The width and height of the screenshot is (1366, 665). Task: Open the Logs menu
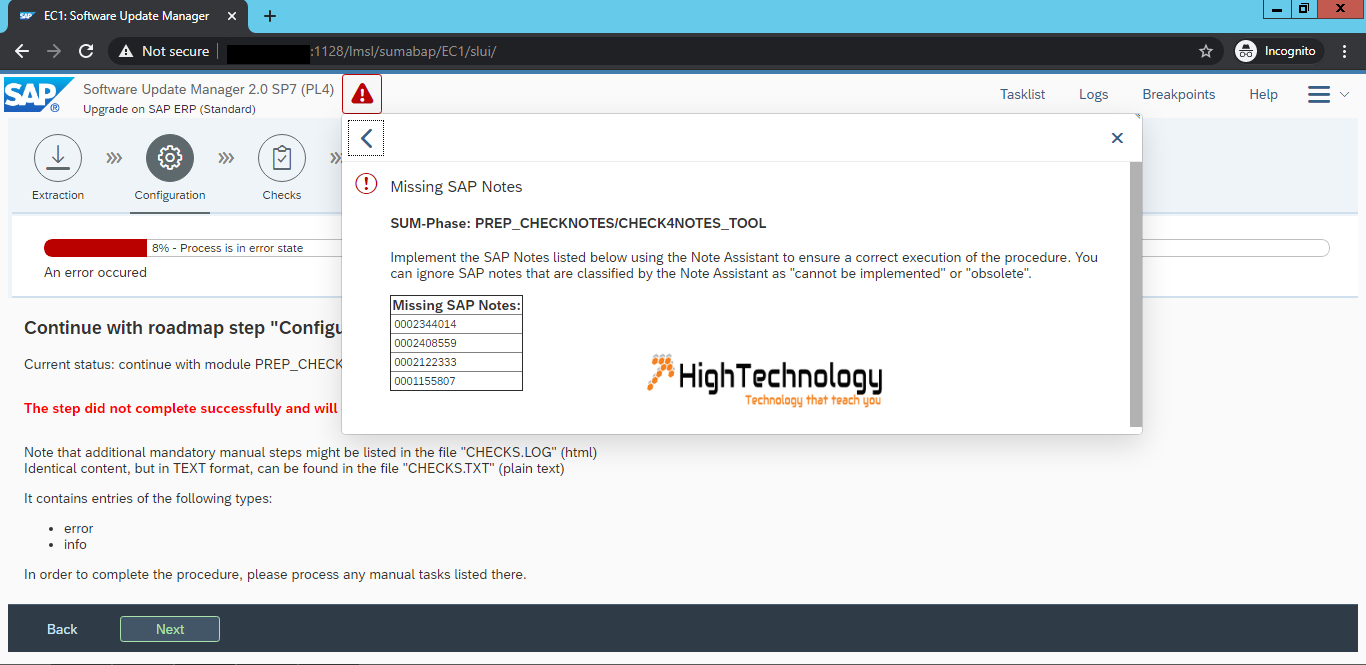click(x=1093, y=94)
